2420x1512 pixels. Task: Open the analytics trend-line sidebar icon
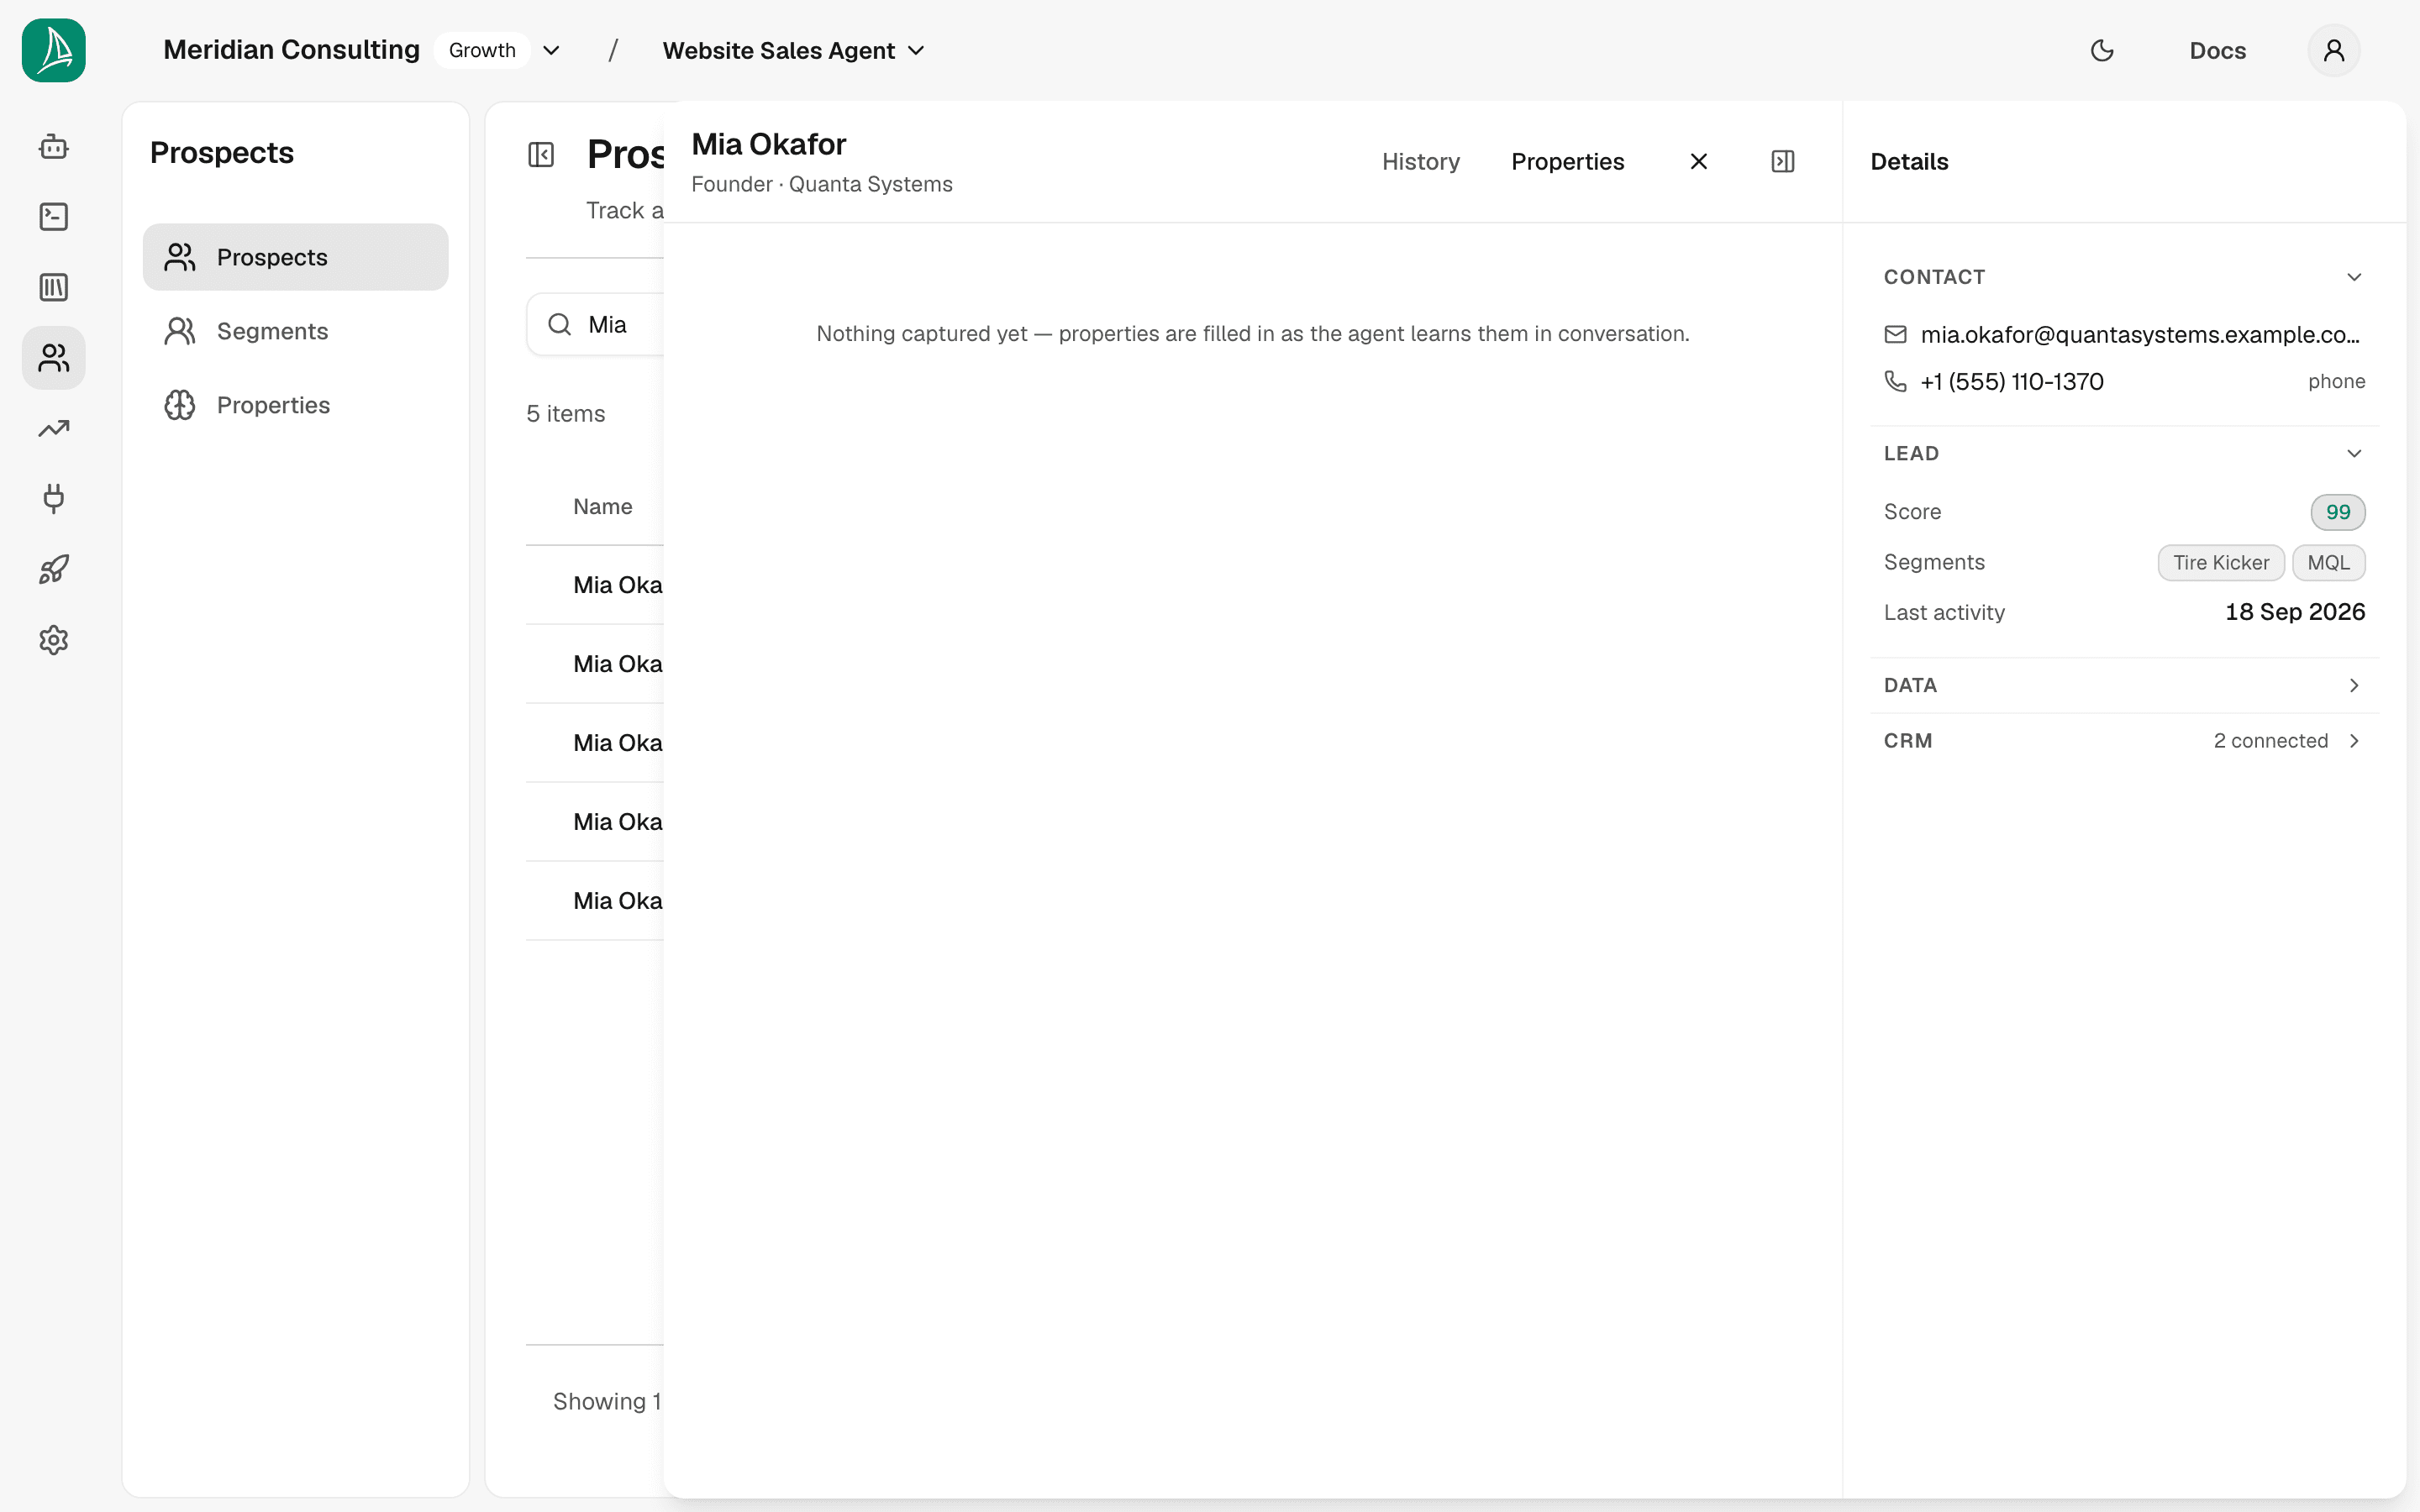tap(54, 429)
